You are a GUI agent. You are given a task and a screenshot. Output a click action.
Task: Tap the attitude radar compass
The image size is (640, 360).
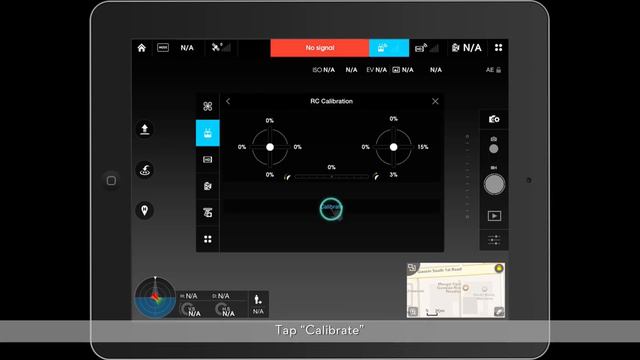155,297
